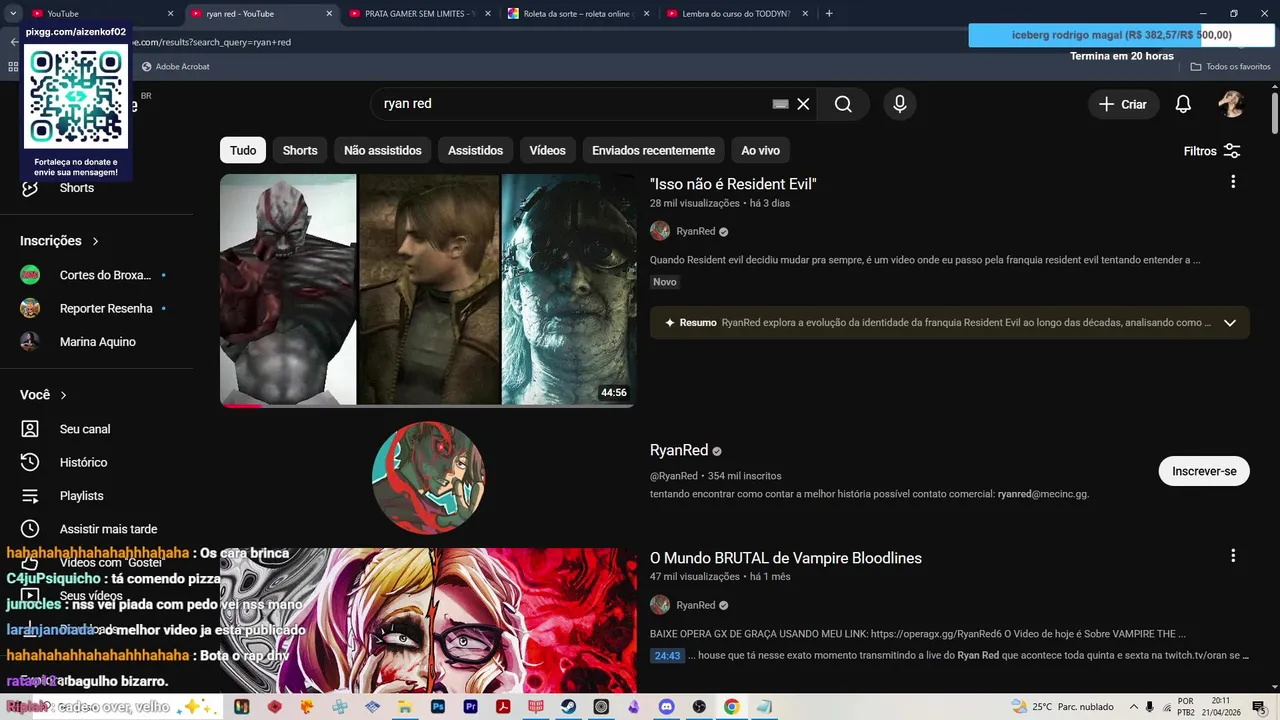Close the ryan red - YouTube tab

(329, 14)
